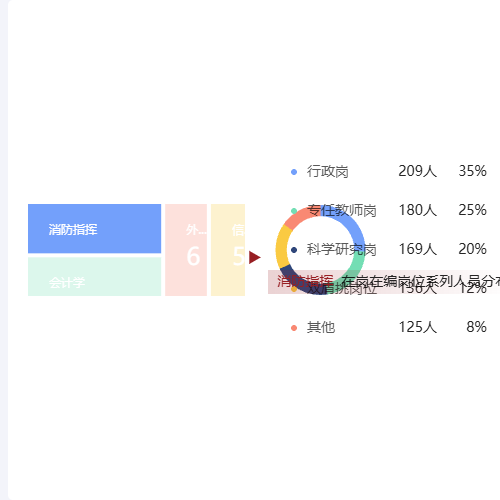This screenshot has height=500, width=500.
Task: Select the pink 外... treemap block
Action: click(x=186, y=250)
